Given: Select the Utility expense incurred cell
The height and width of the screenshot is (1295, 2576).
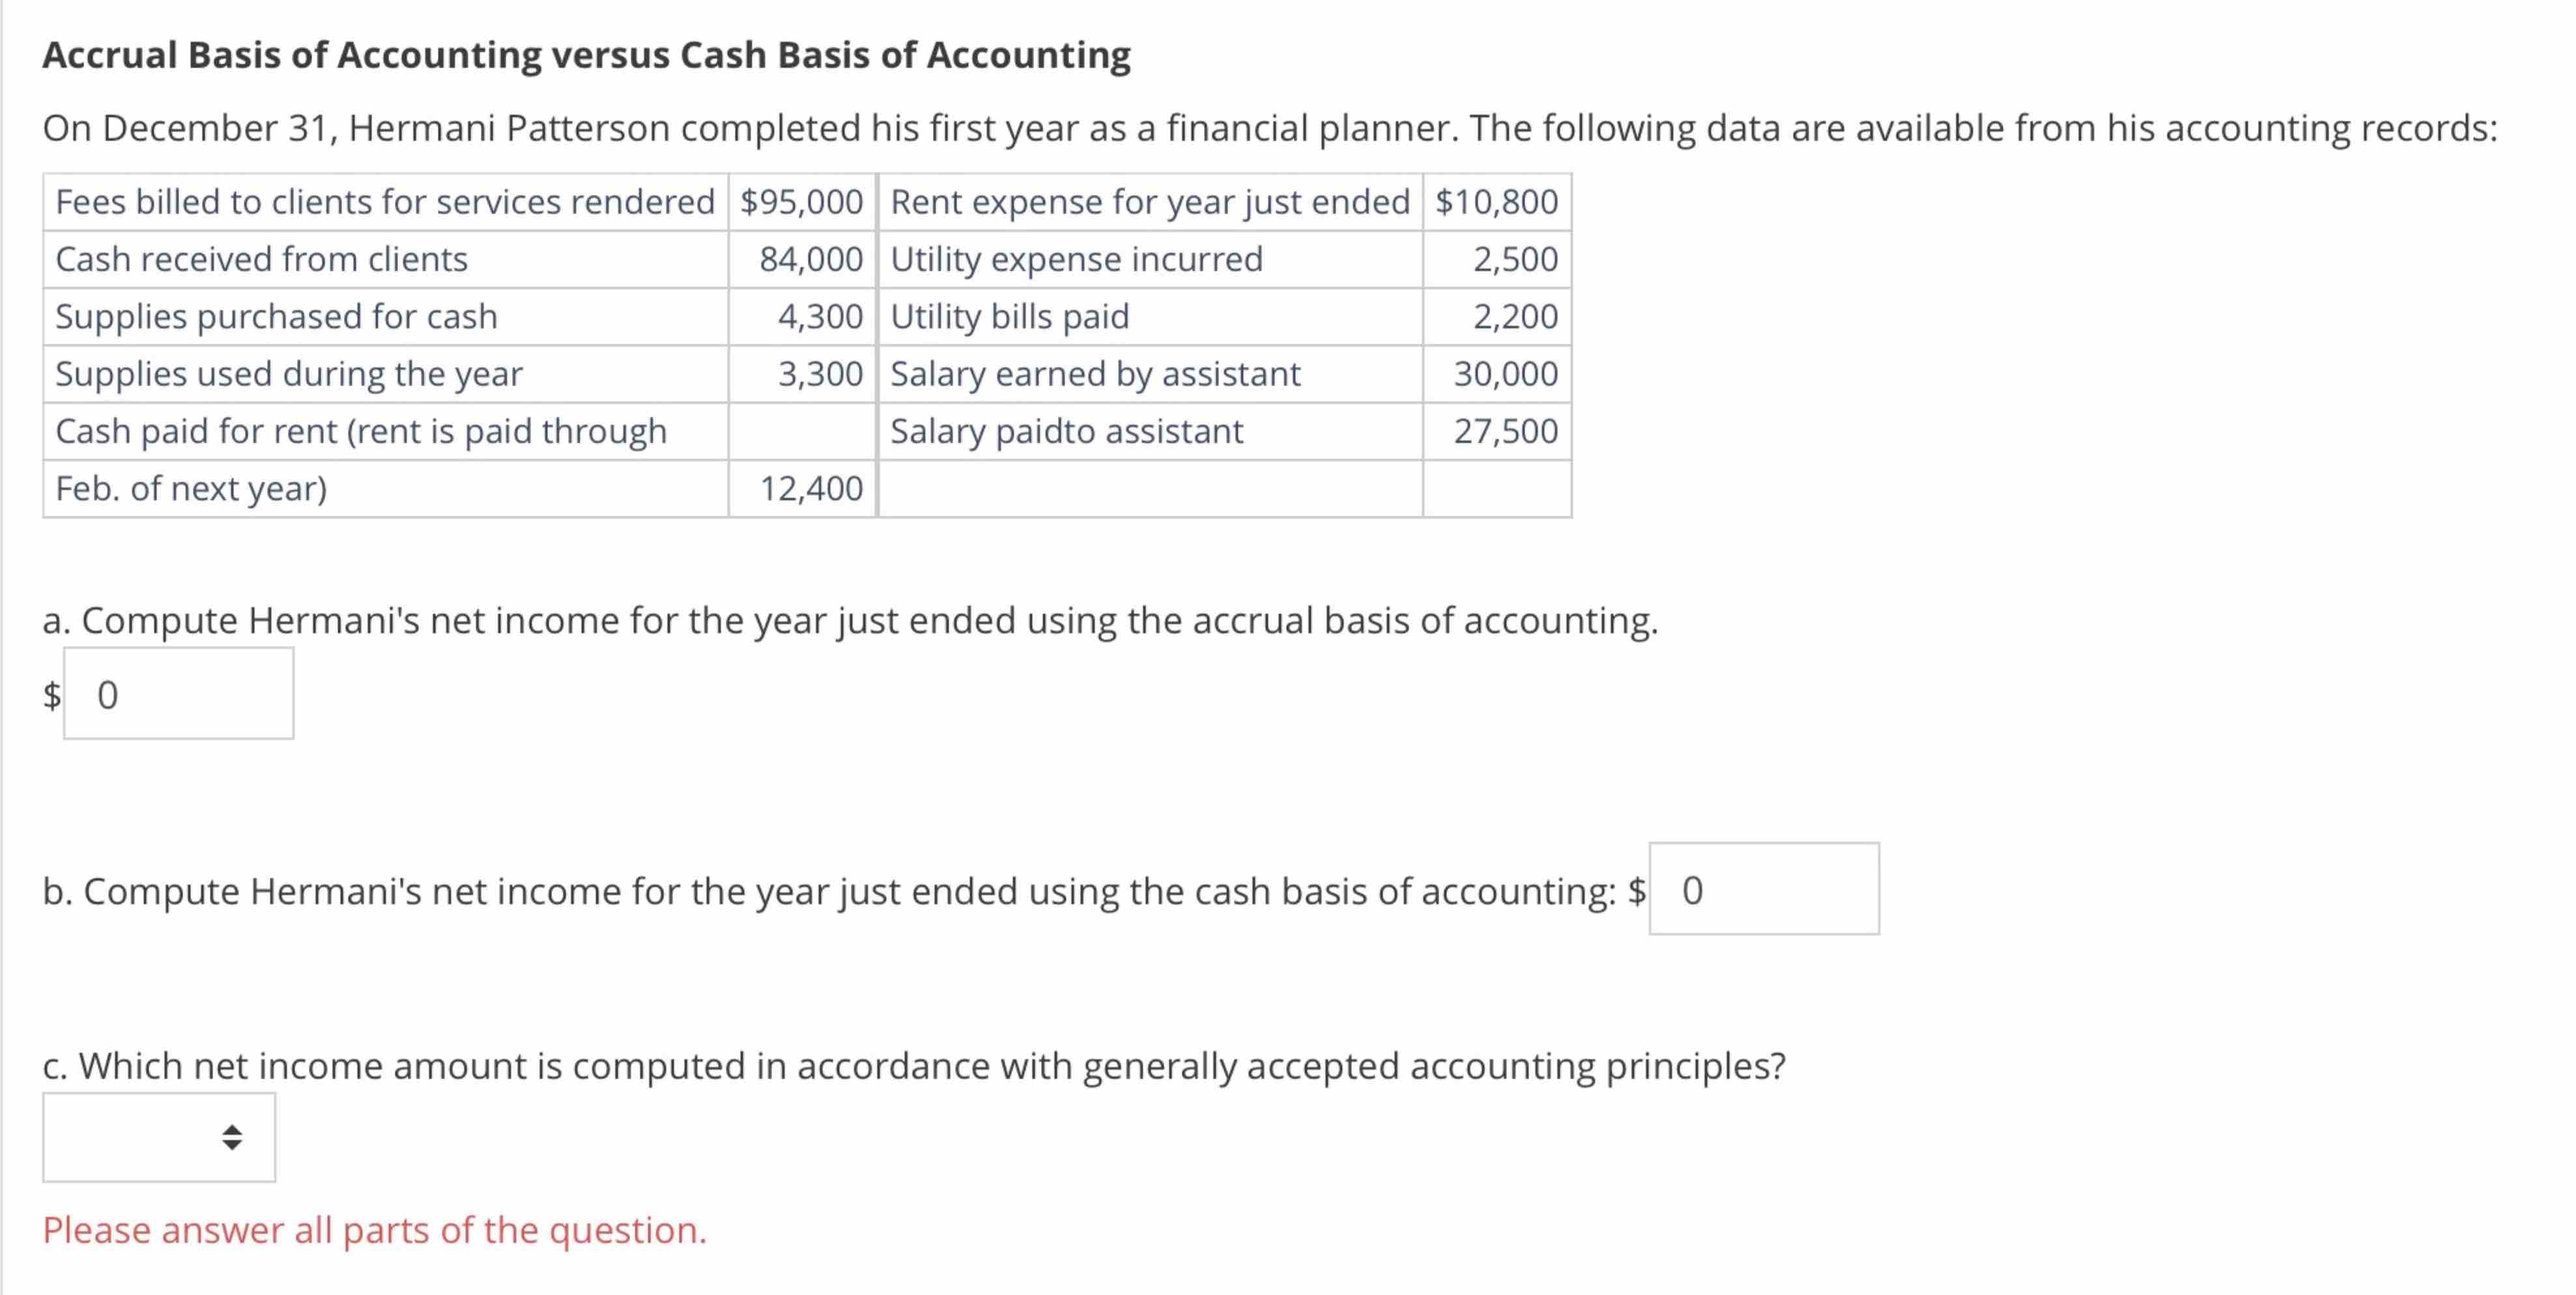Looking at the screenshot, I should [1077, 259].
